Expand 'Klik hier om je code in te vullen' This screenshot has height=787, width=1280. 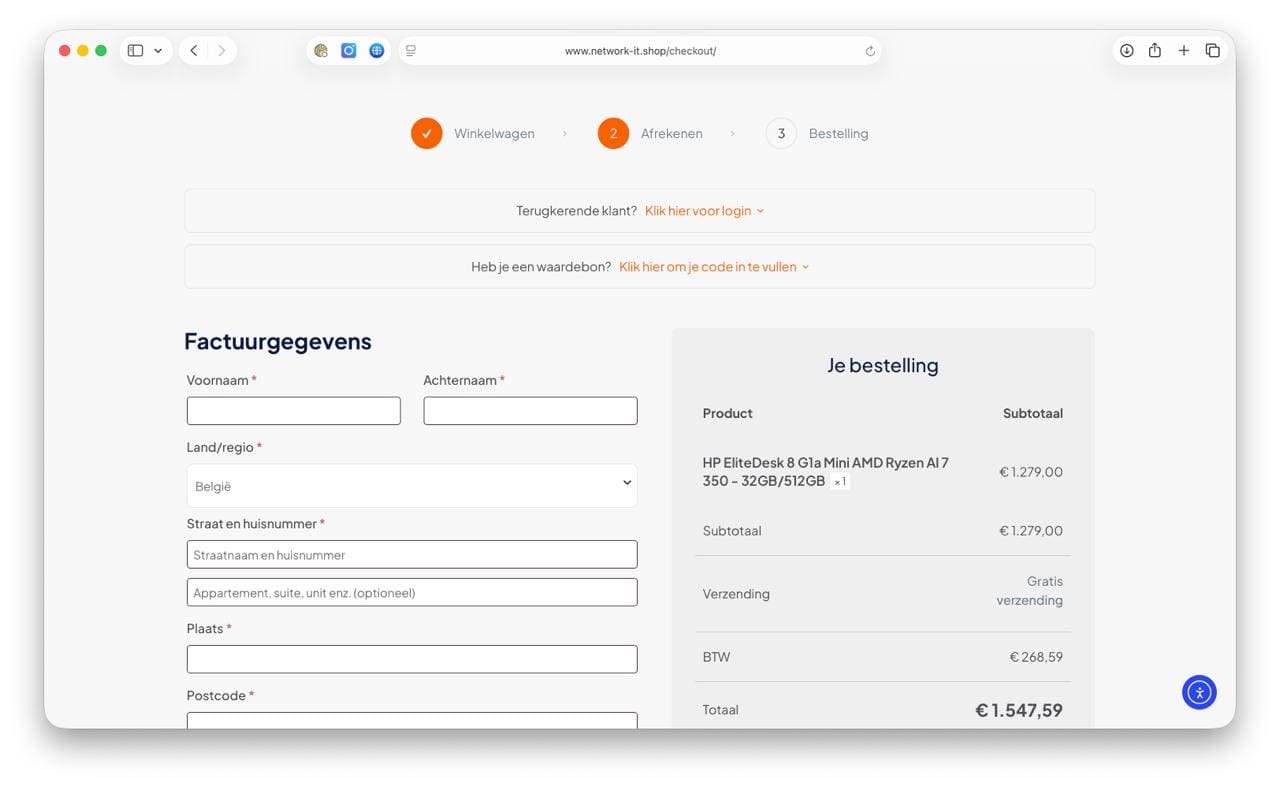click(714, 267)
